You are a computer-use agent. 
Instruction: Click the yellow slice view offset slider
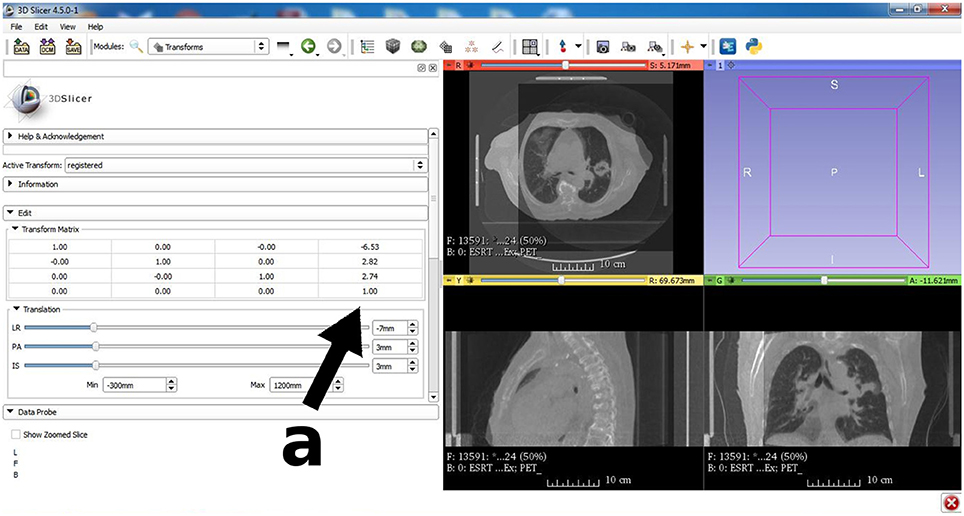pyautogui.click(x=564, y=280)
